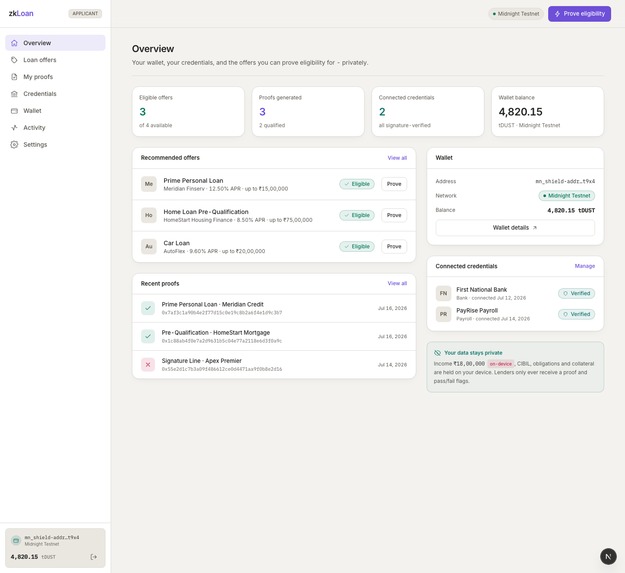625x573 pixels.
Task: Open the Activity page
Action: 55,128
